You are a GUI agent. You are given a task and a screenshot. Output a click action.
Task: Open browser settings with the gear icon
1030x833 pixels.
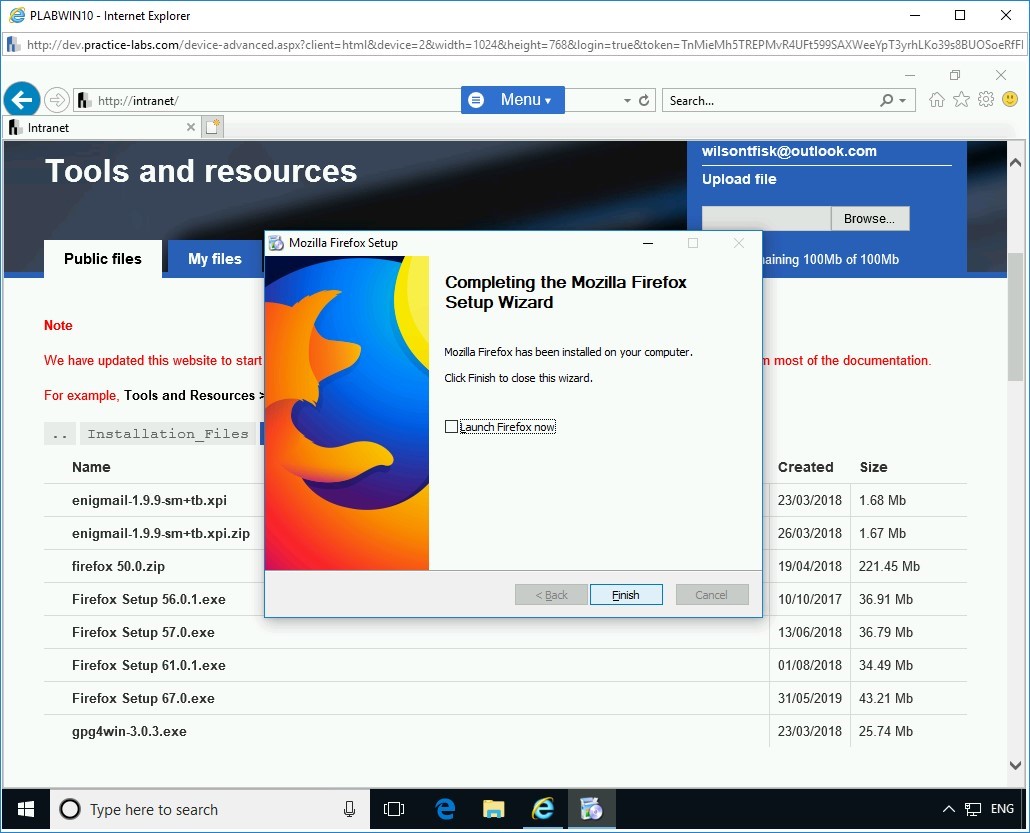tap(985, 99)
